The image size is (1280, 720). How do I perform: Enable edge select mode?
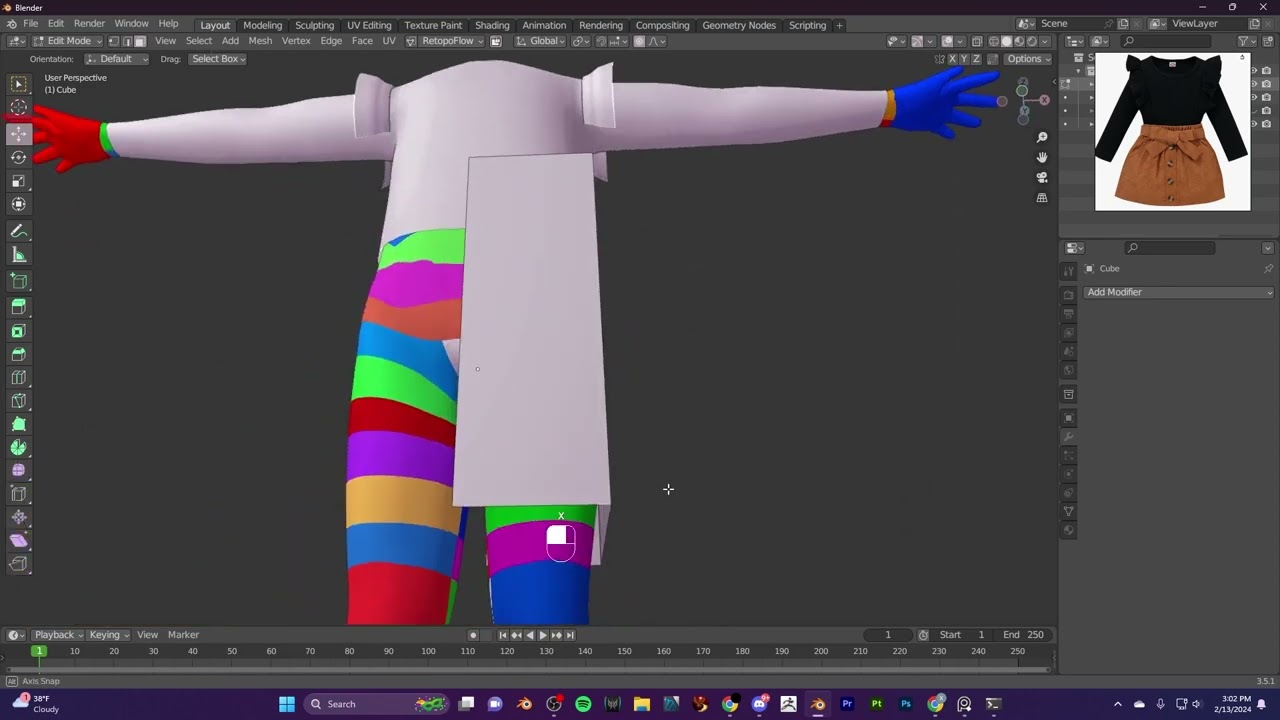126,41
